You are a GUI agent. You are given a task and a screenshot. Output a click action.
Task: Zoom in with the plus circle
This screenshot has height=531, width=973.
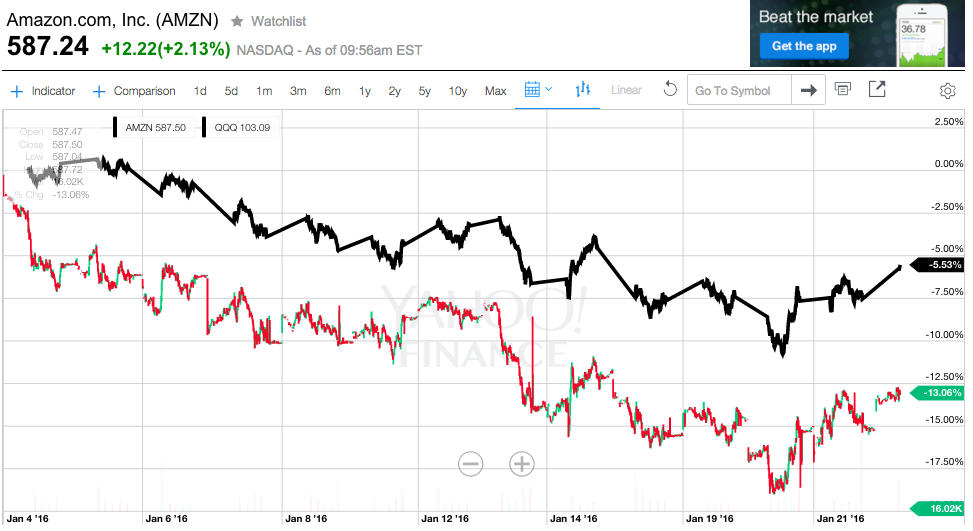522,463
